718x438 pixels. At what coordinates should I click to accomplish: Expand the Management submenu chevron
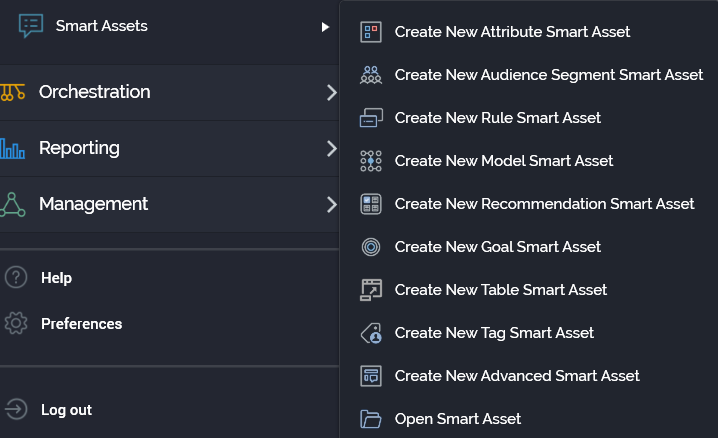click(x=331, y=204)
